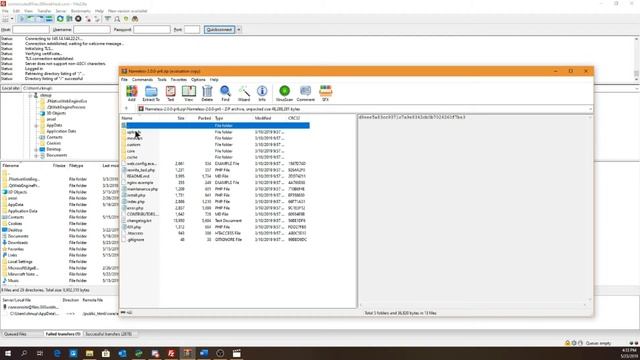The width and height of the screenshot is (640, 360).
Task: Expand the Desktop node in local tree
Action: 36,149
